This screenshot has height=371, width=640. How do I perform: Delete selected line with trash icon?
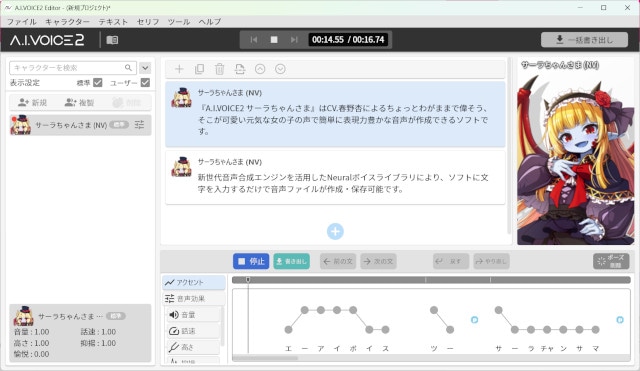coord(220,69)
